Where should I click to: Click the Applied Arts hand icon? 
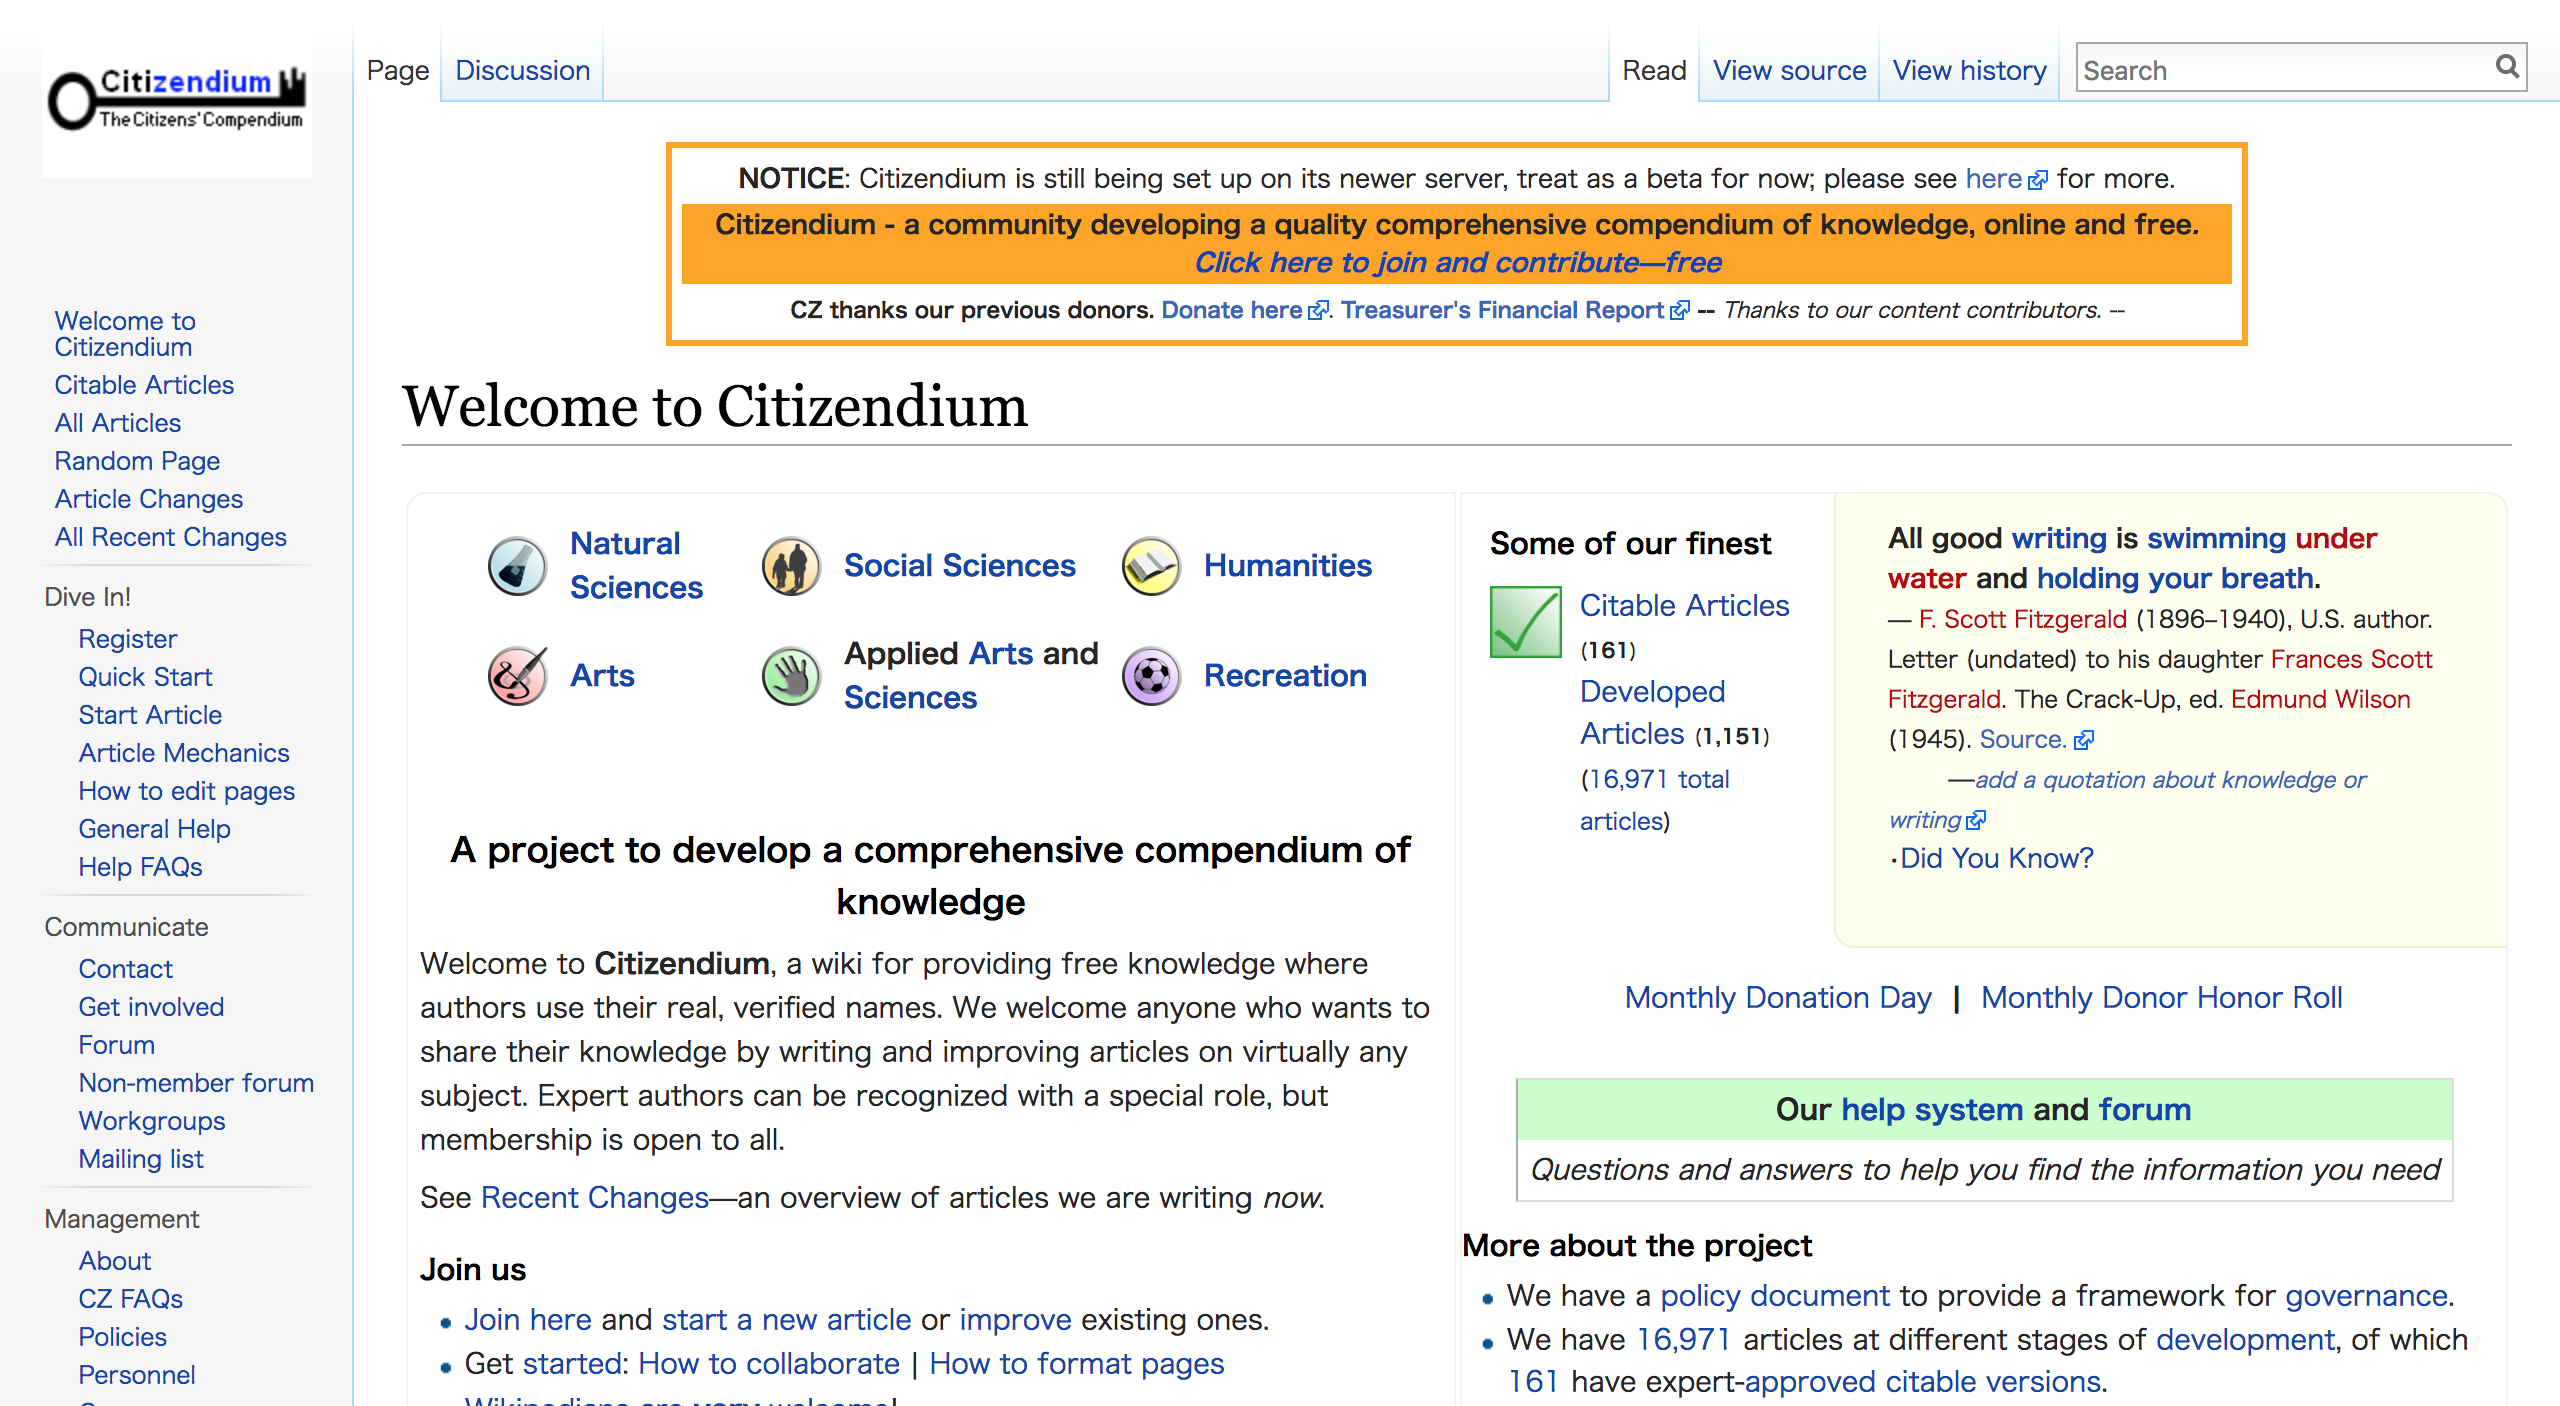[x=791, y=676]
